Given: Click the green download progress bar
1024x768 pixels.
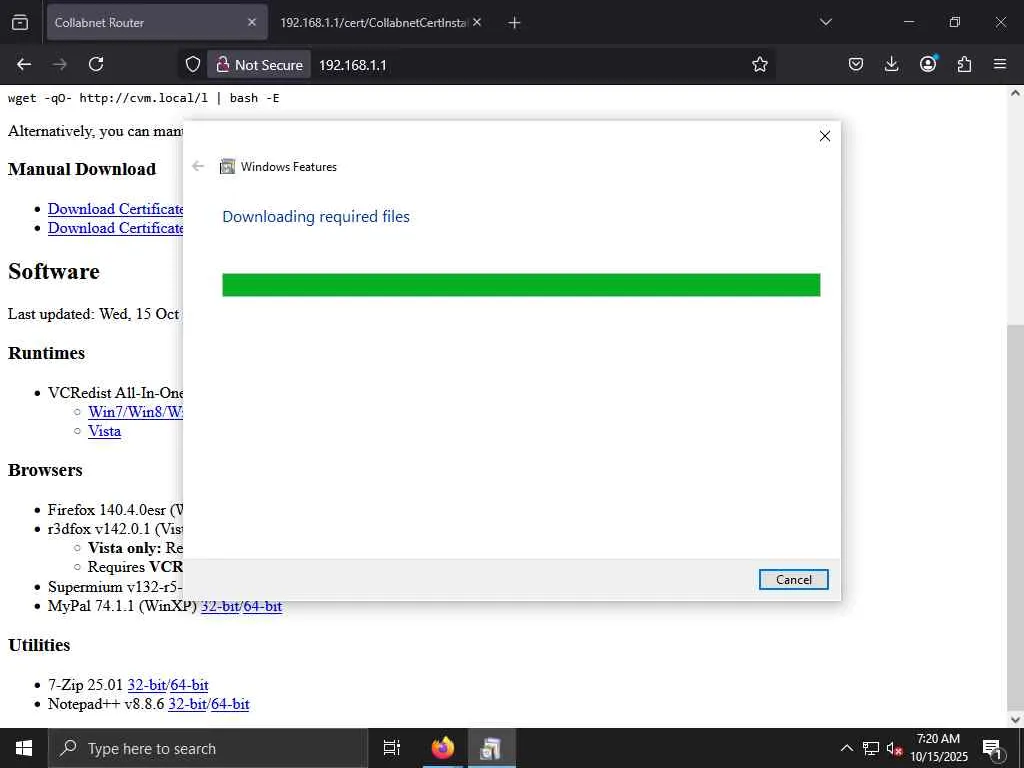Looking at the screenshot, I should [x=521, y=285].
